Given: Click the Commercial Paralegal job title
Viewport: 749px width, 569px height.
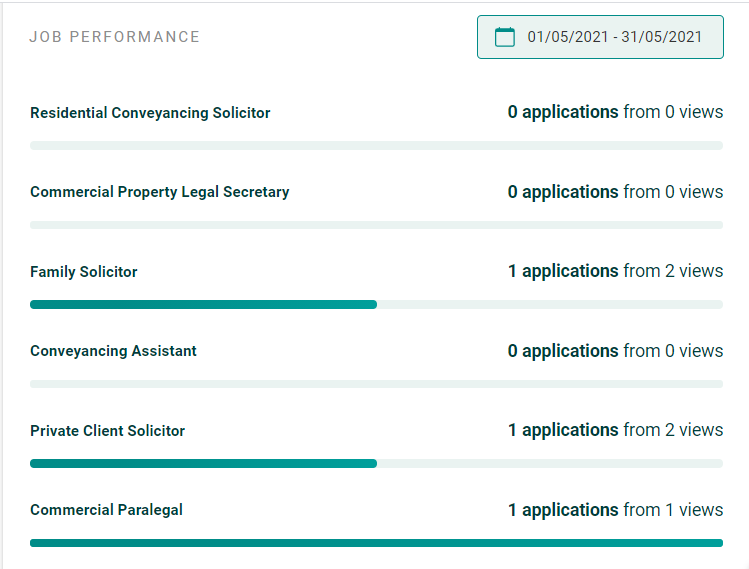Looking at the screenshot, I should (106, 510).
